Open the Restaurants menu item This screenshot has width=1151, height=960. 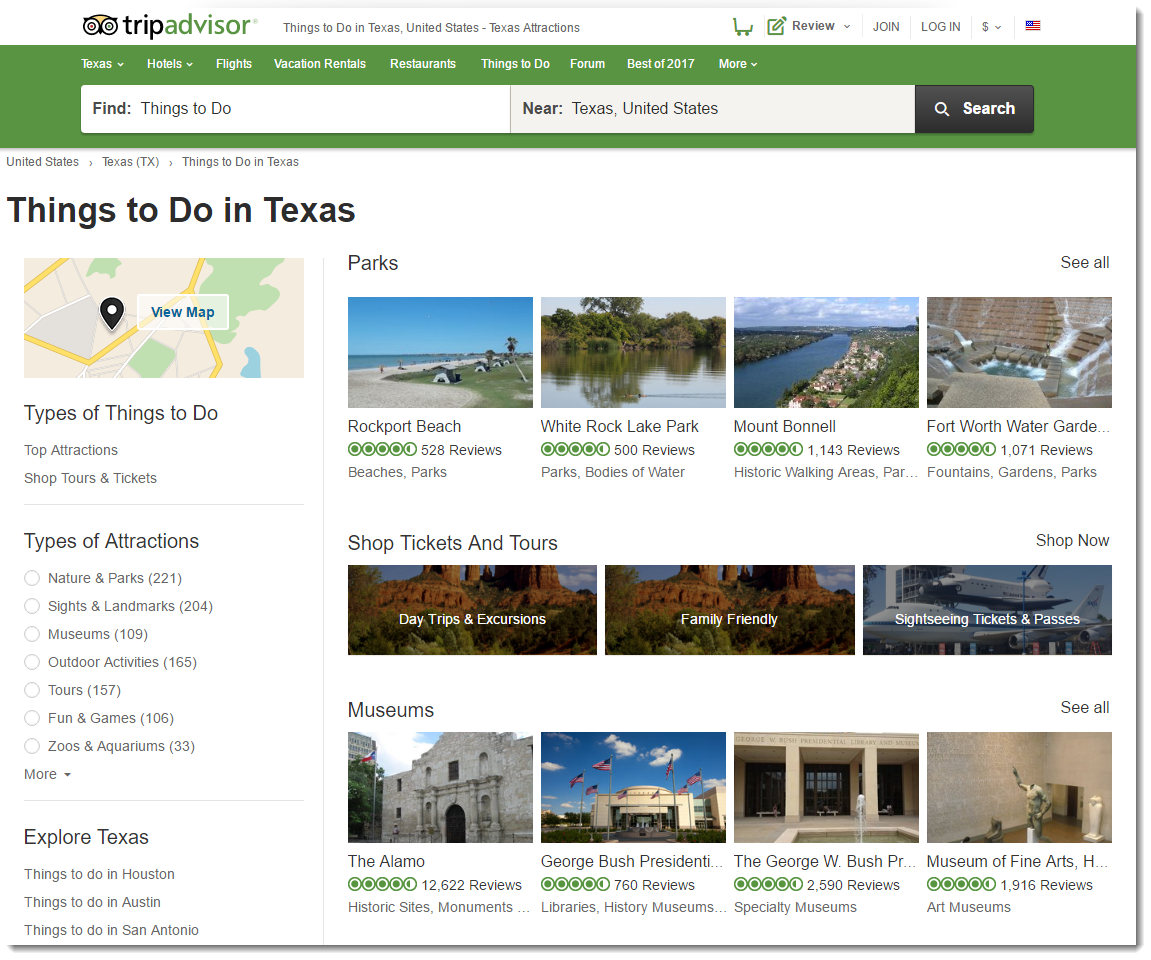[423, 64]
